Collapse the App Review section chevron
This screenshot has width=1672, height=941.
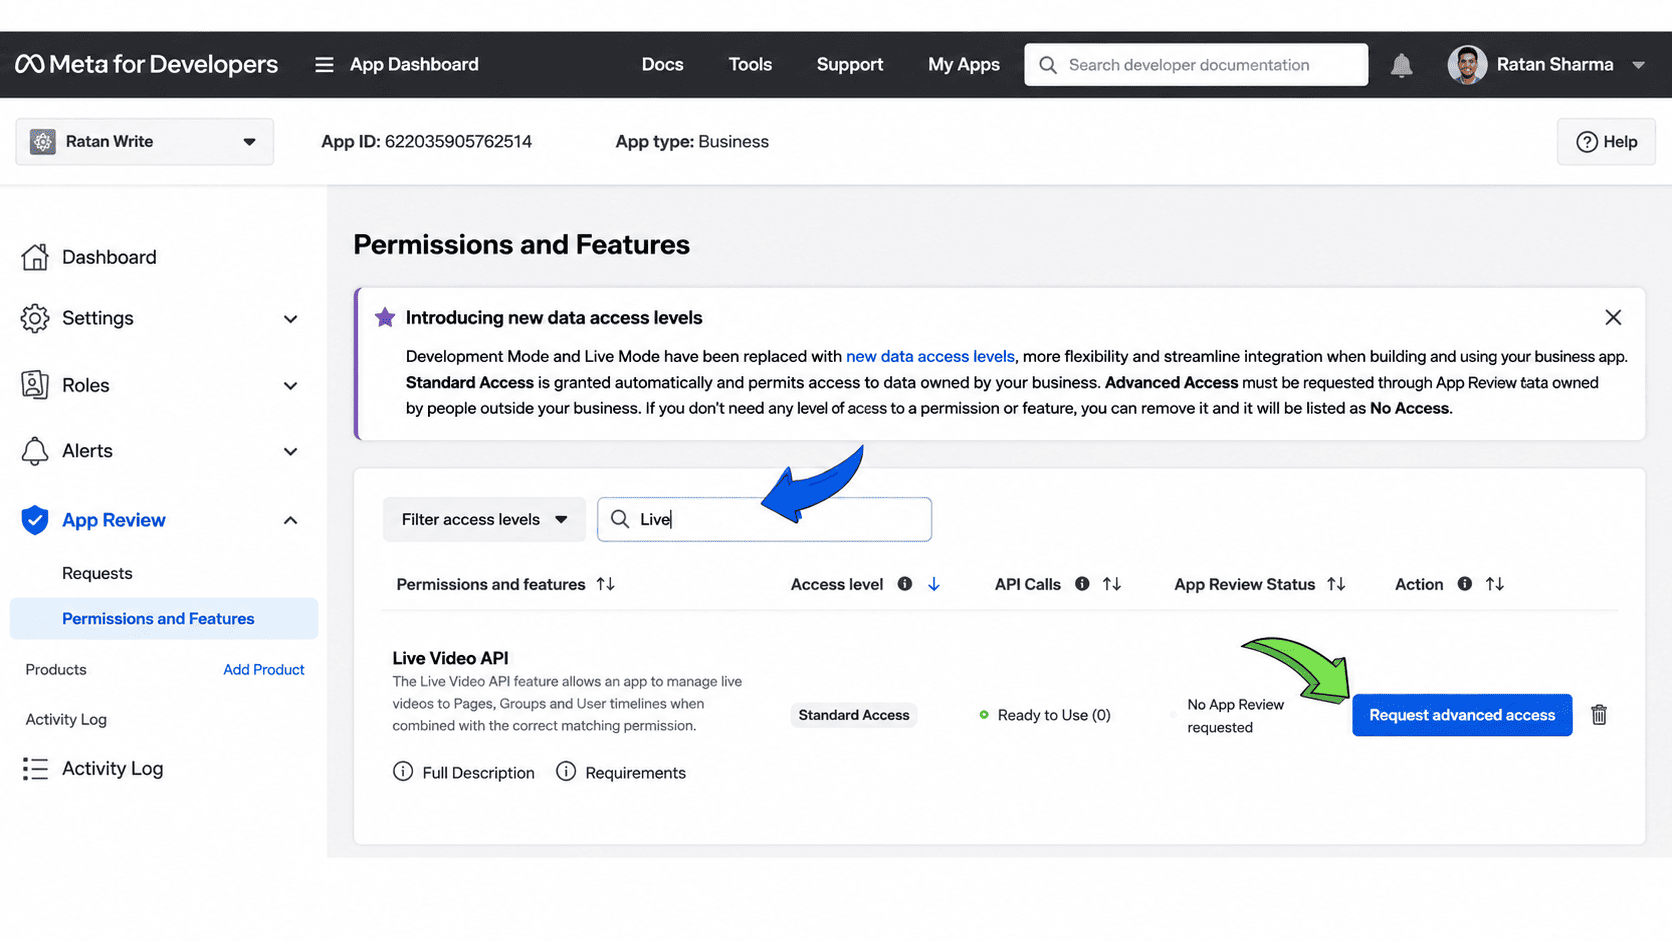pos(290,520)
